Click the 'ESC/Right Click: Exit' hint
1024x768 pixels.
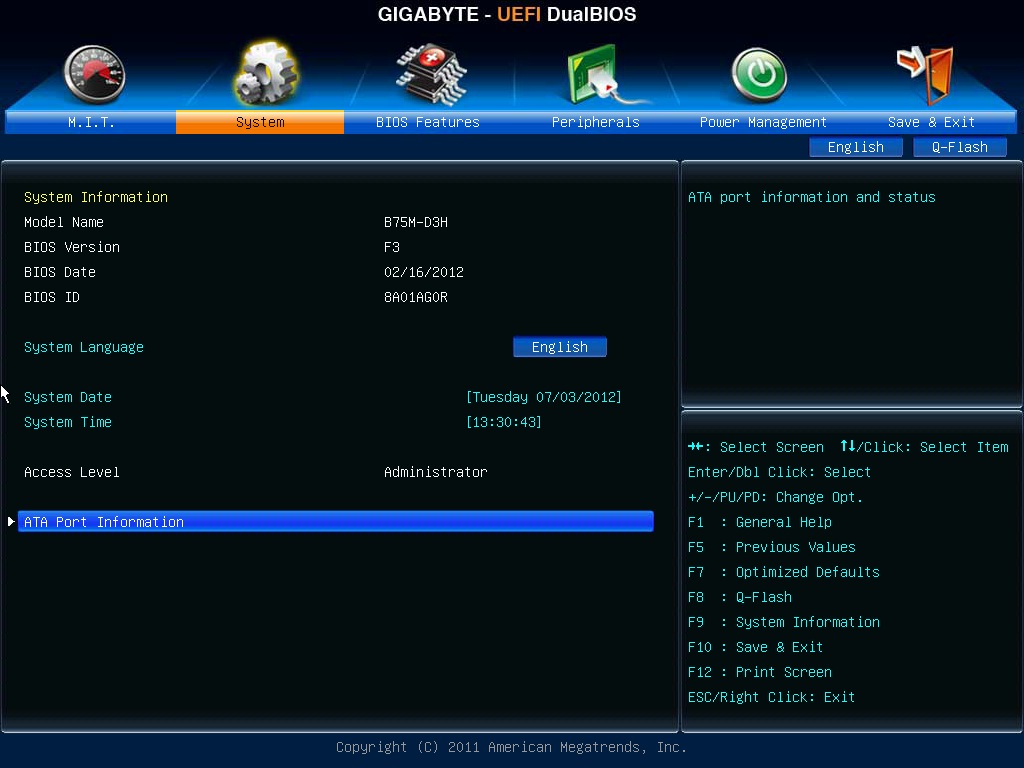coord(771,697)
